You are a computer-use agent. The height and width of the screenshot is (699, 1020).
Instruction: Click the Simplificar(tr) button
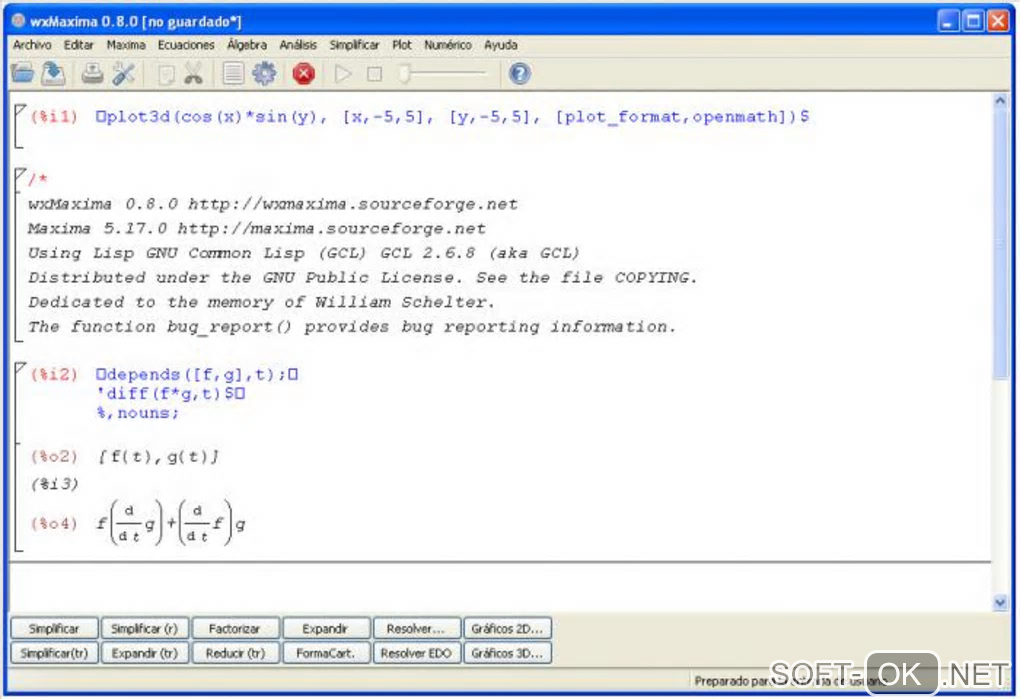(x=54, y=653)
